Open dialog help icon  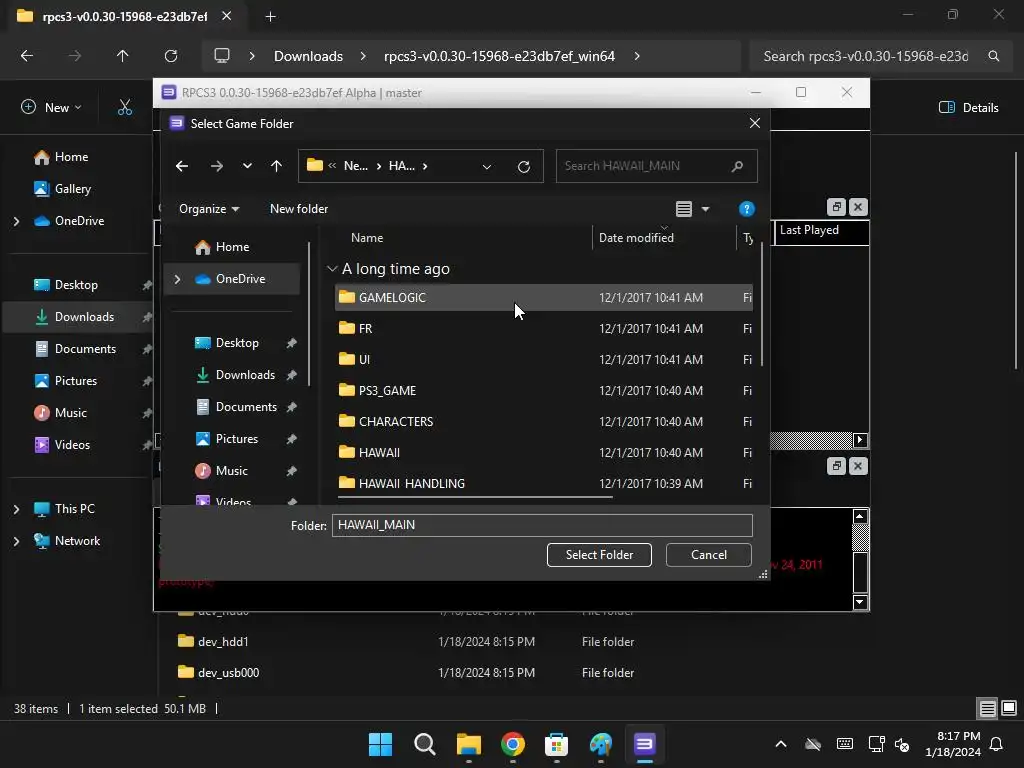[x=746, y=209]
